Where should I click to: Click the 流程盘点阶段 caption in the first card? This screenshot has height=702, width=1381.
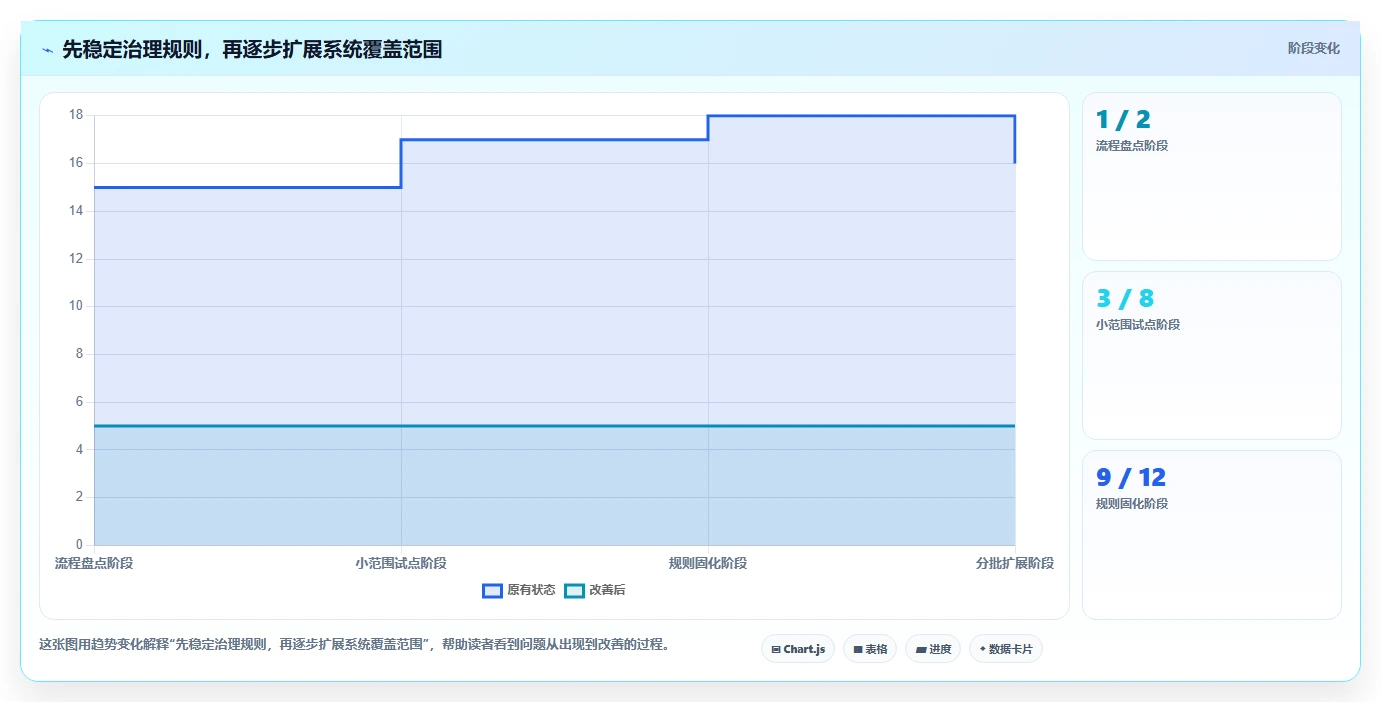click(1132, 146)
